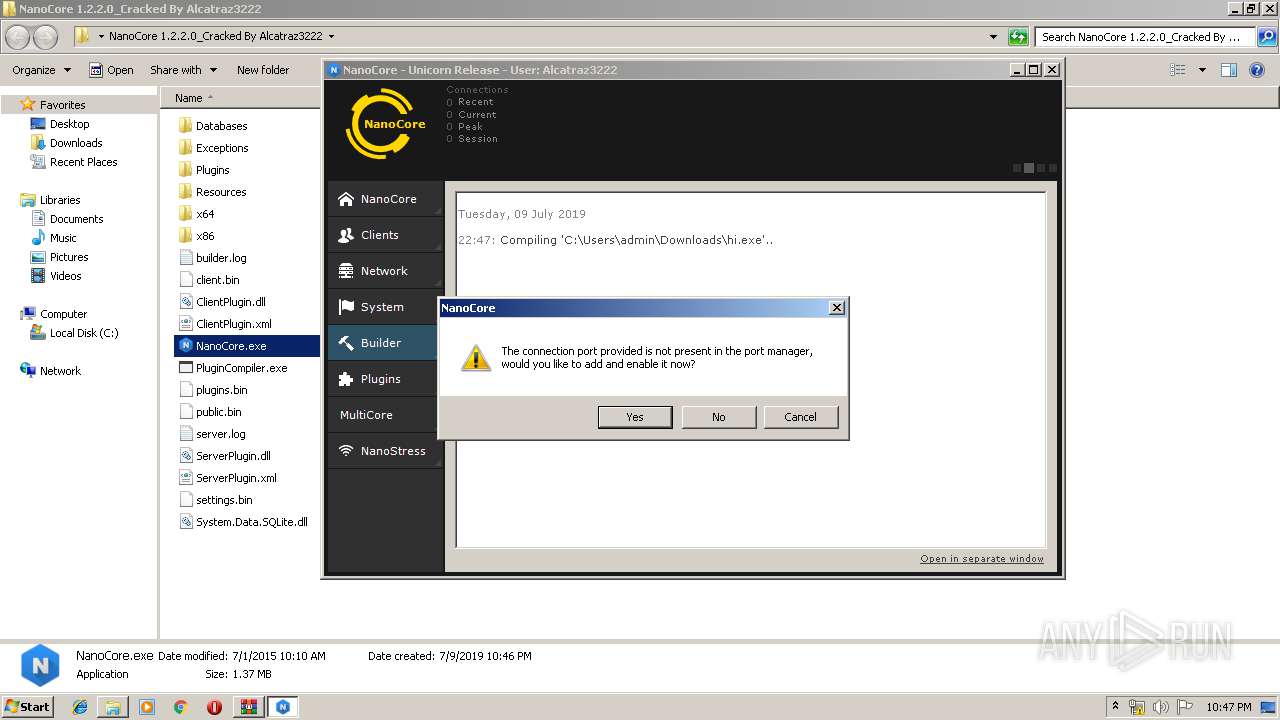The width and height of the screenshot is (1280, 720).
Task: Open the Pictures library
Action: tap(60, 257)
